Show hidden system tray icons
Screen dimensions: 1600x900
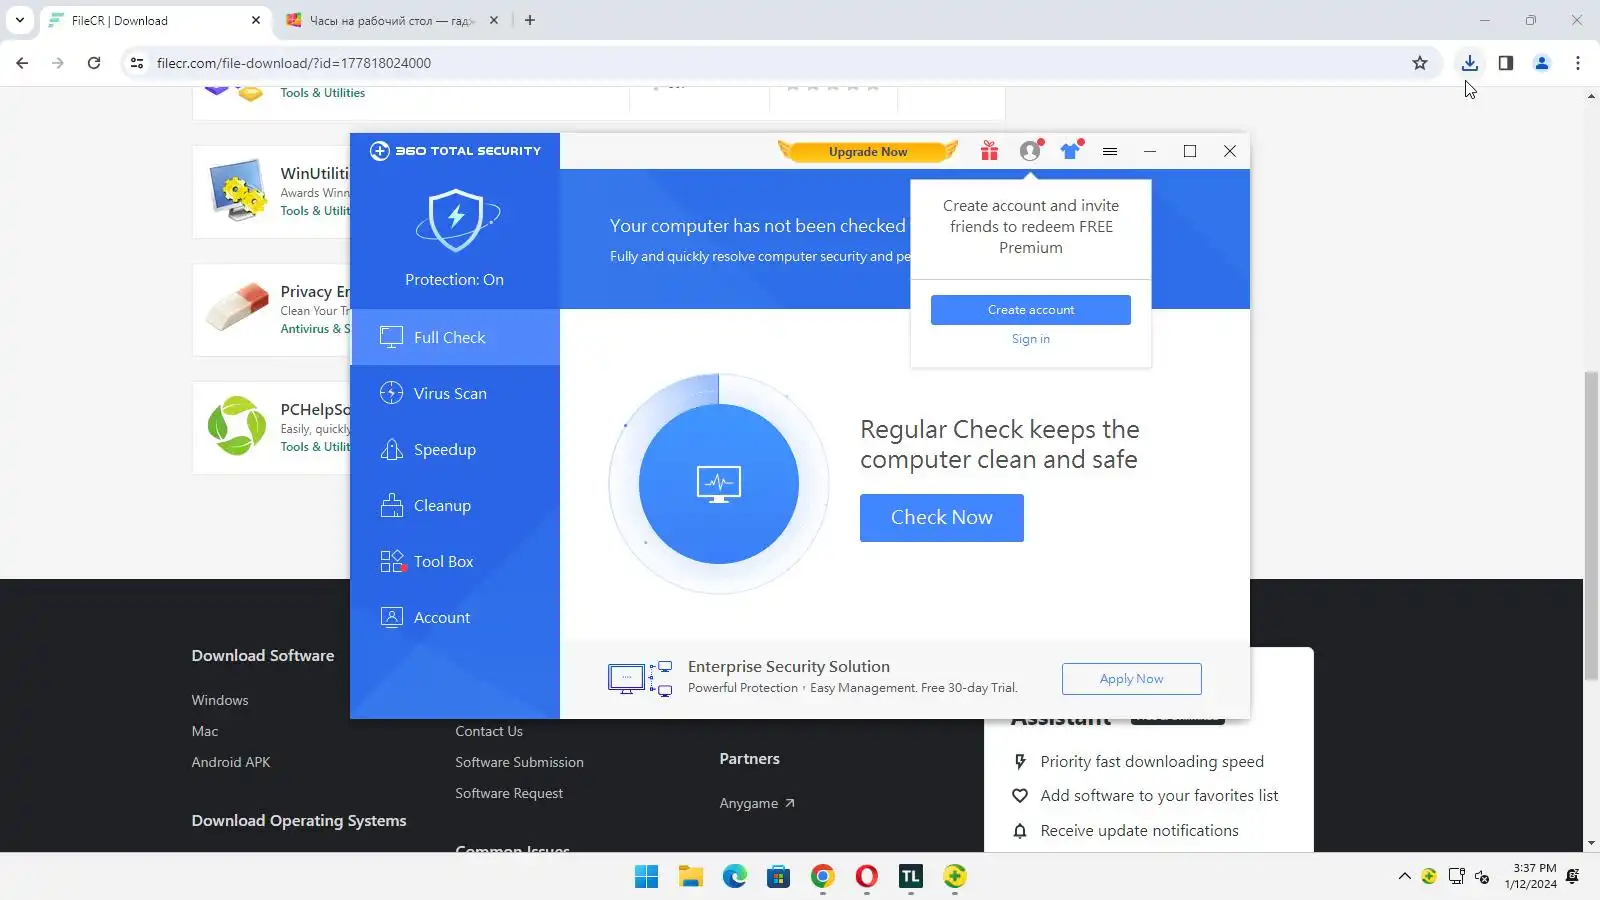click(x=1404, y=877)
